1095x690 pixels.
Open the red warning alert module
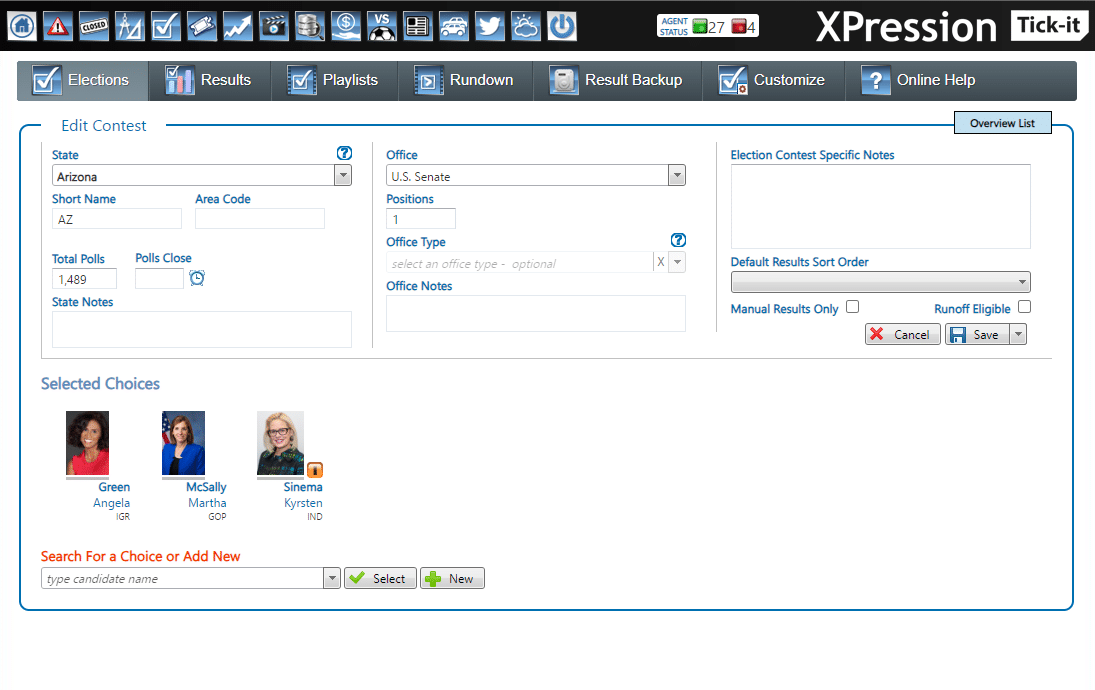(58, 27)
